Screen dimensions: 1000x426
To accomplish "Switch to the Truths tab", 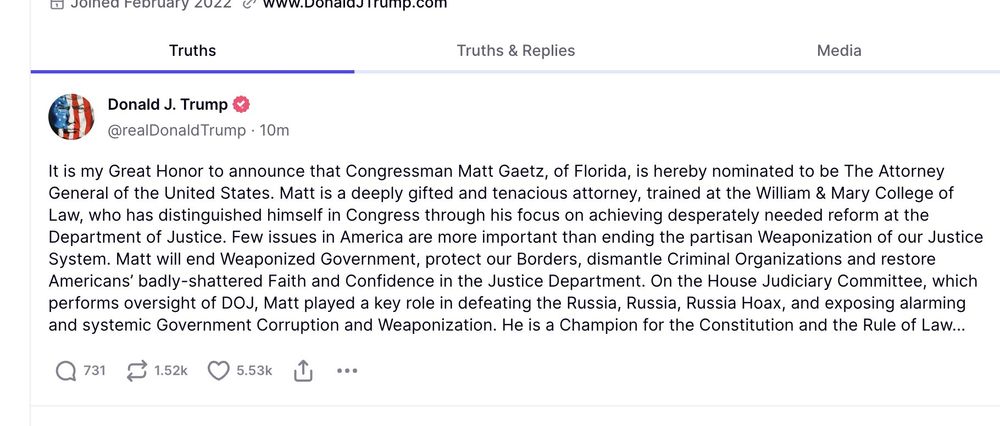I will pos(192,50).
